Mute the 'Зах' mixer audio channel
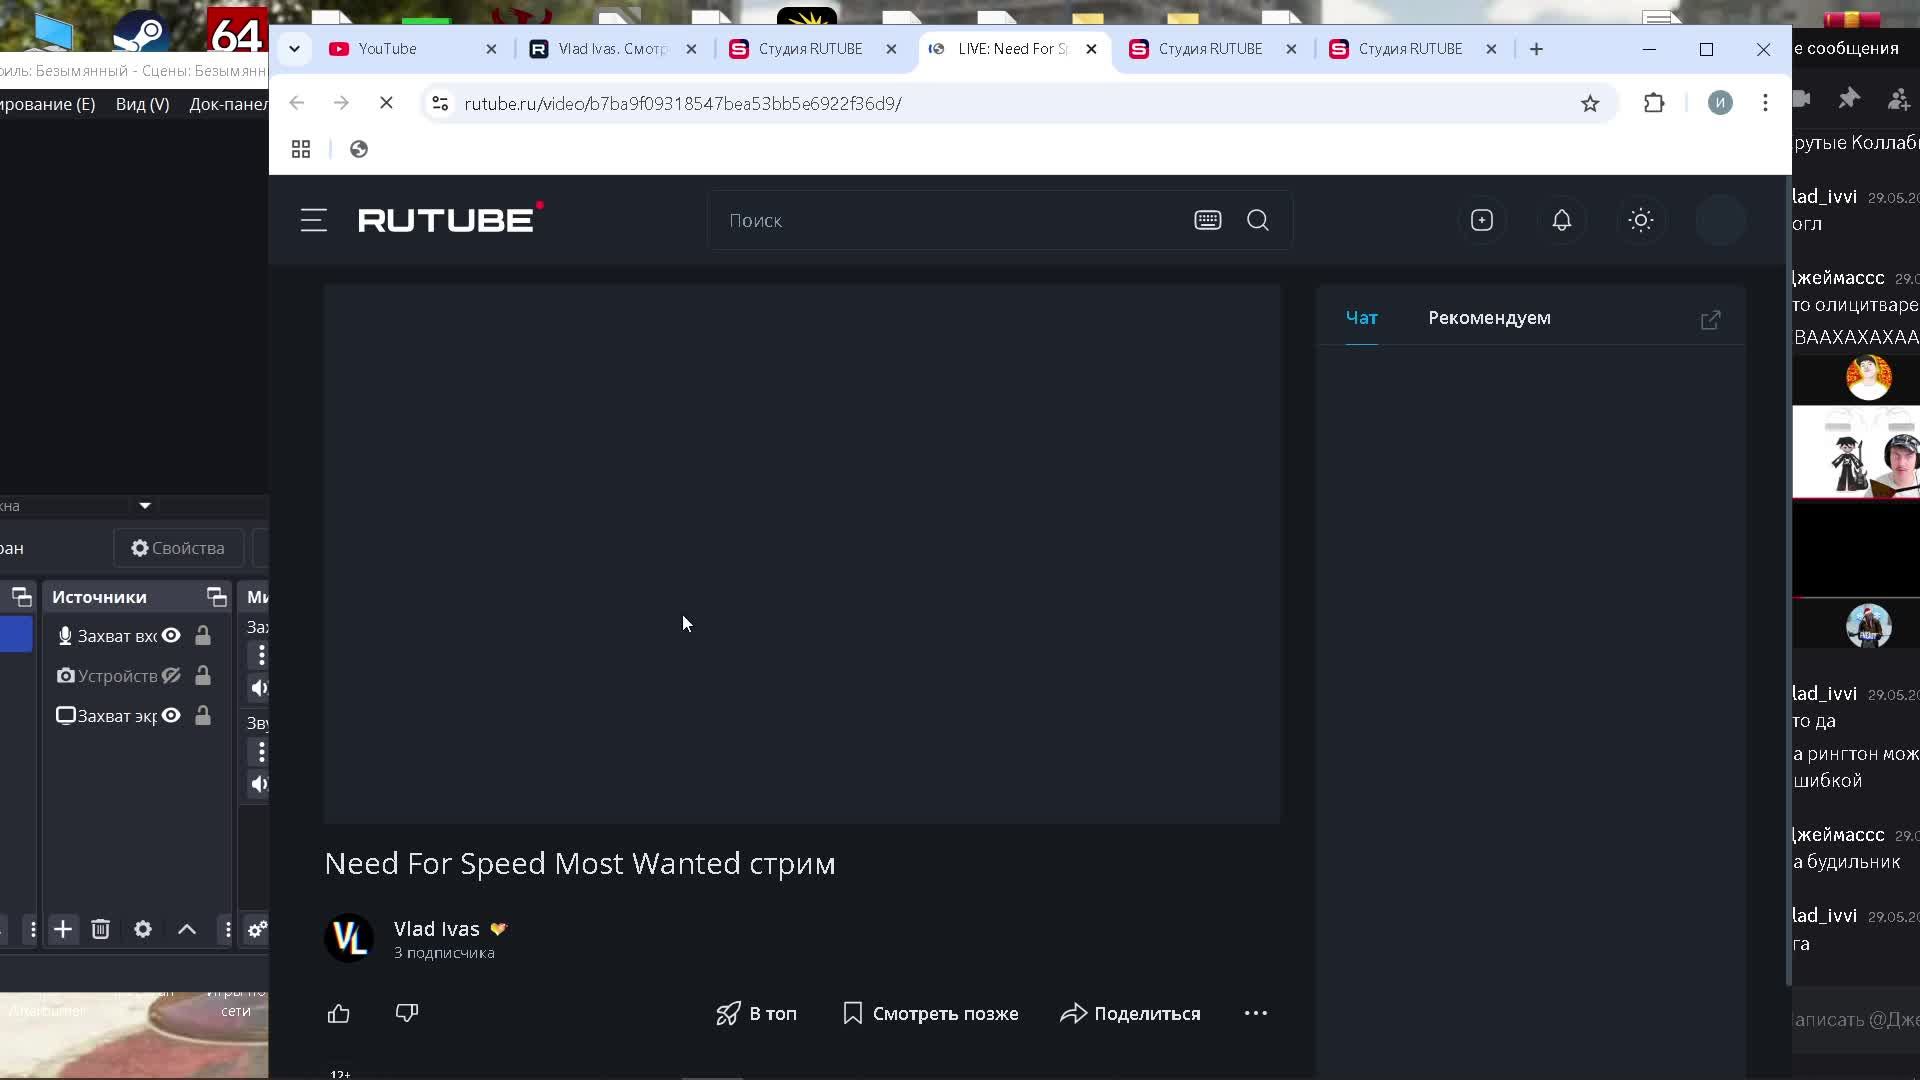1920x1080 pixels. pyautogui.click(x=259, y=688)
